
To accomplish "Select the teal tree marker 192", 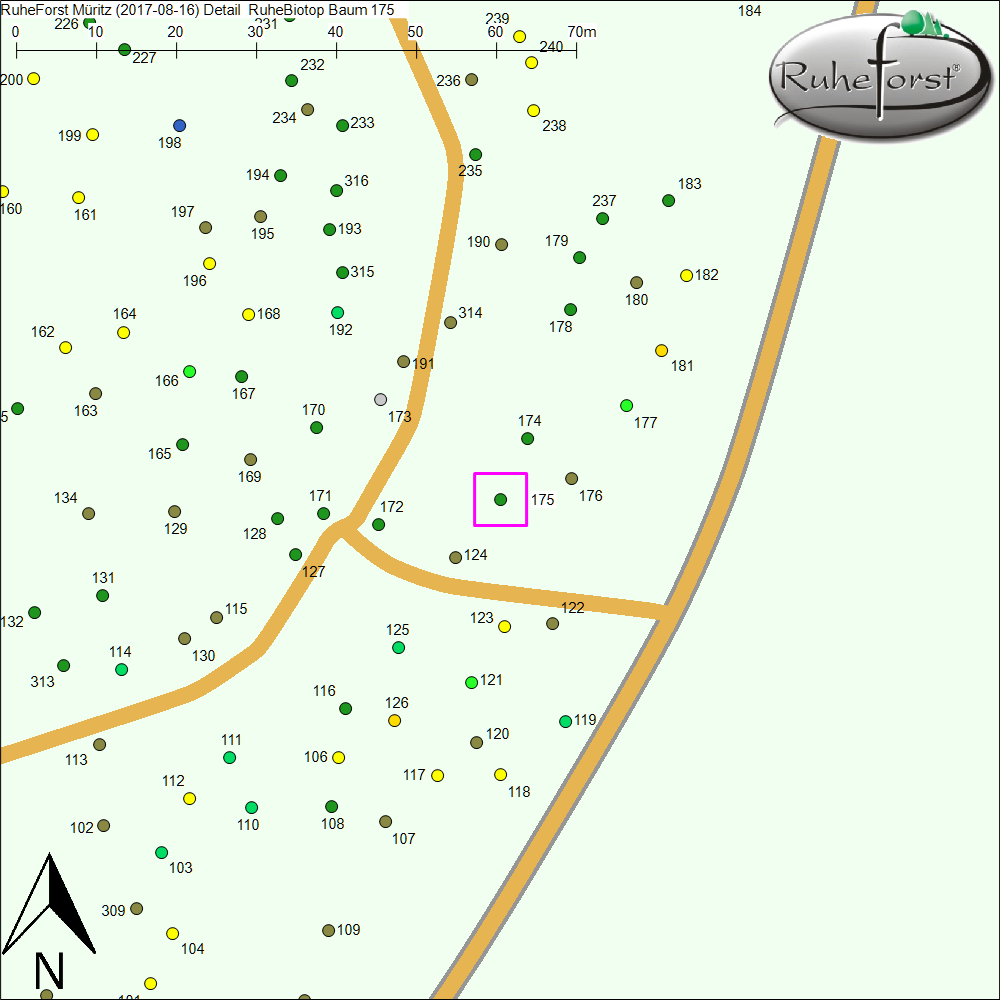I will (x=337, y=312).
